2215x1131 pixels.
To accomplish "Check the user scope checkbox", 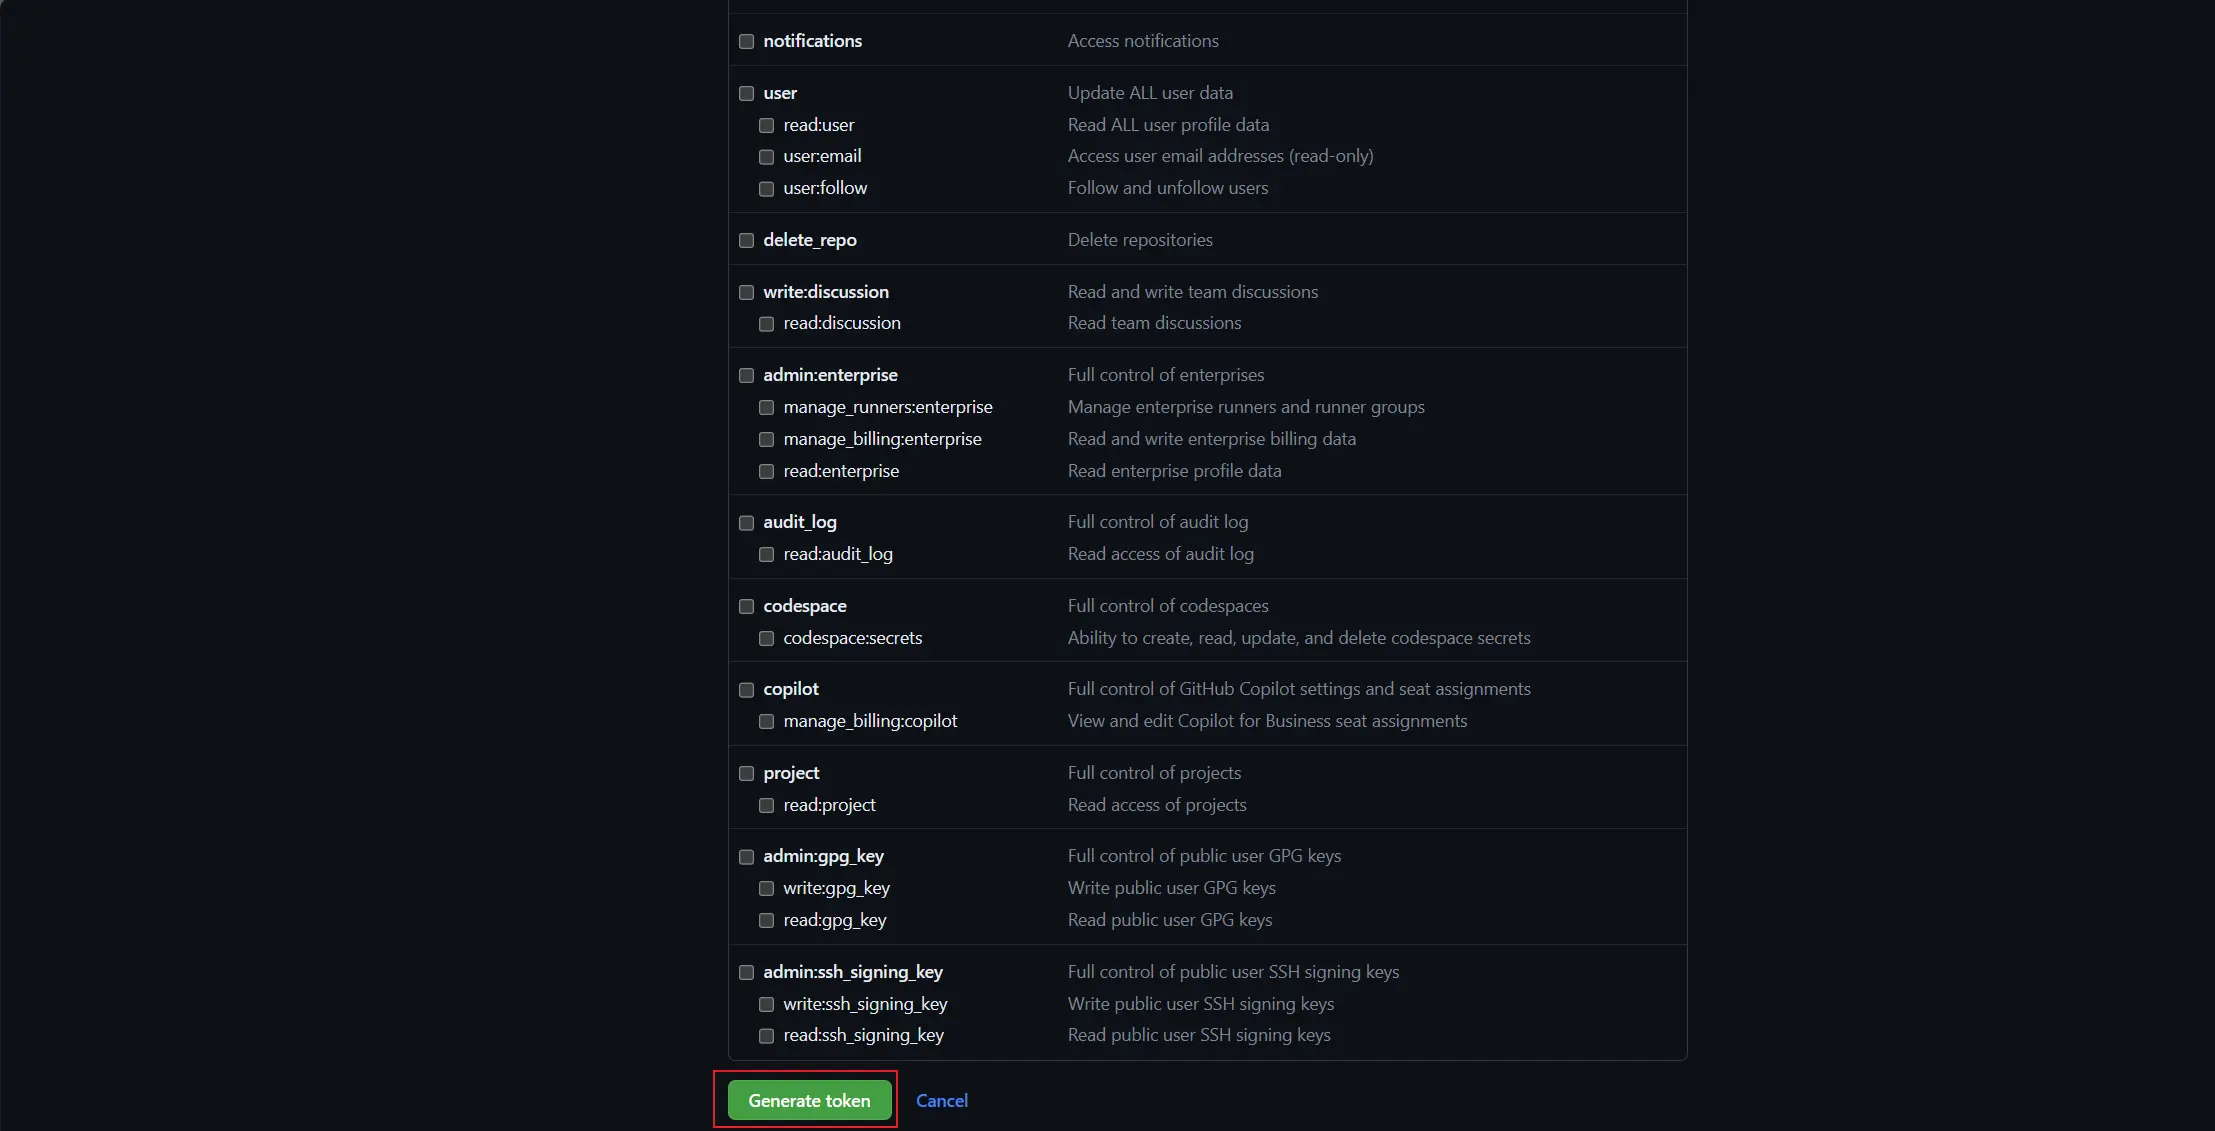I will 746,93.
